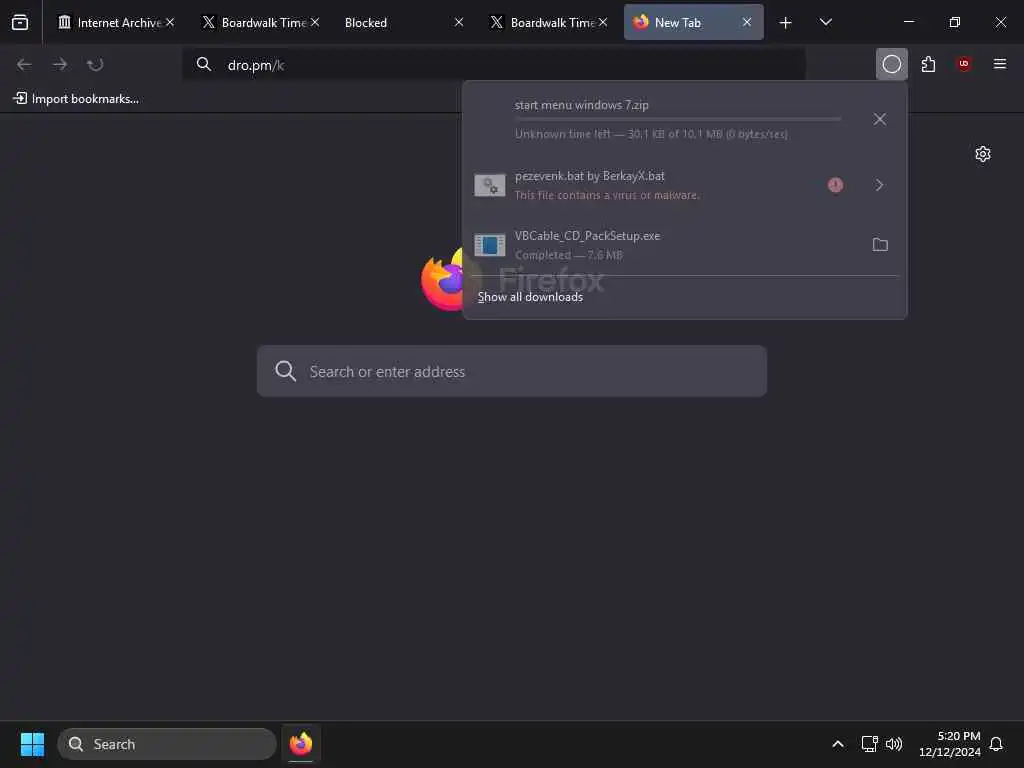Expand the list all tabs dropdown
1024x768 pixels.
(825, 22)
